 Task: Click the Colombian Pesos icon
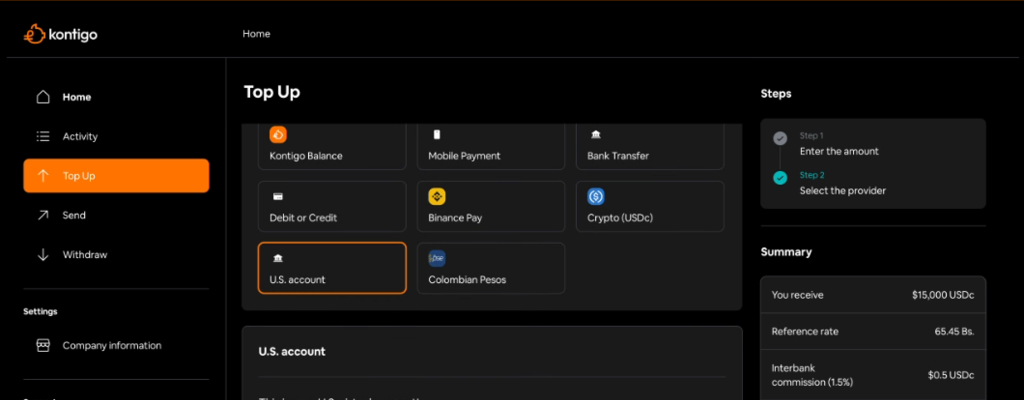click(x=437, y=258)
